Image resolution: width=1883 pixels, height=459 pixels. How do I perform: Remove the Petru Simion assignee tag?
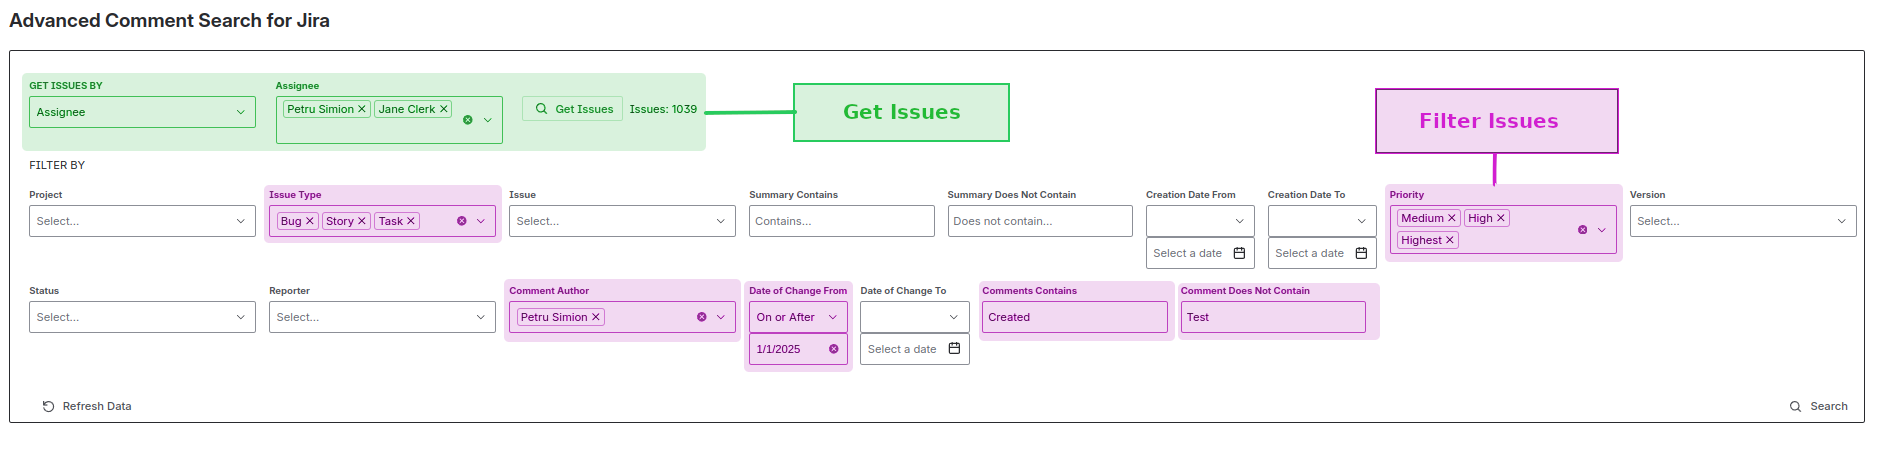pos(362,110)
